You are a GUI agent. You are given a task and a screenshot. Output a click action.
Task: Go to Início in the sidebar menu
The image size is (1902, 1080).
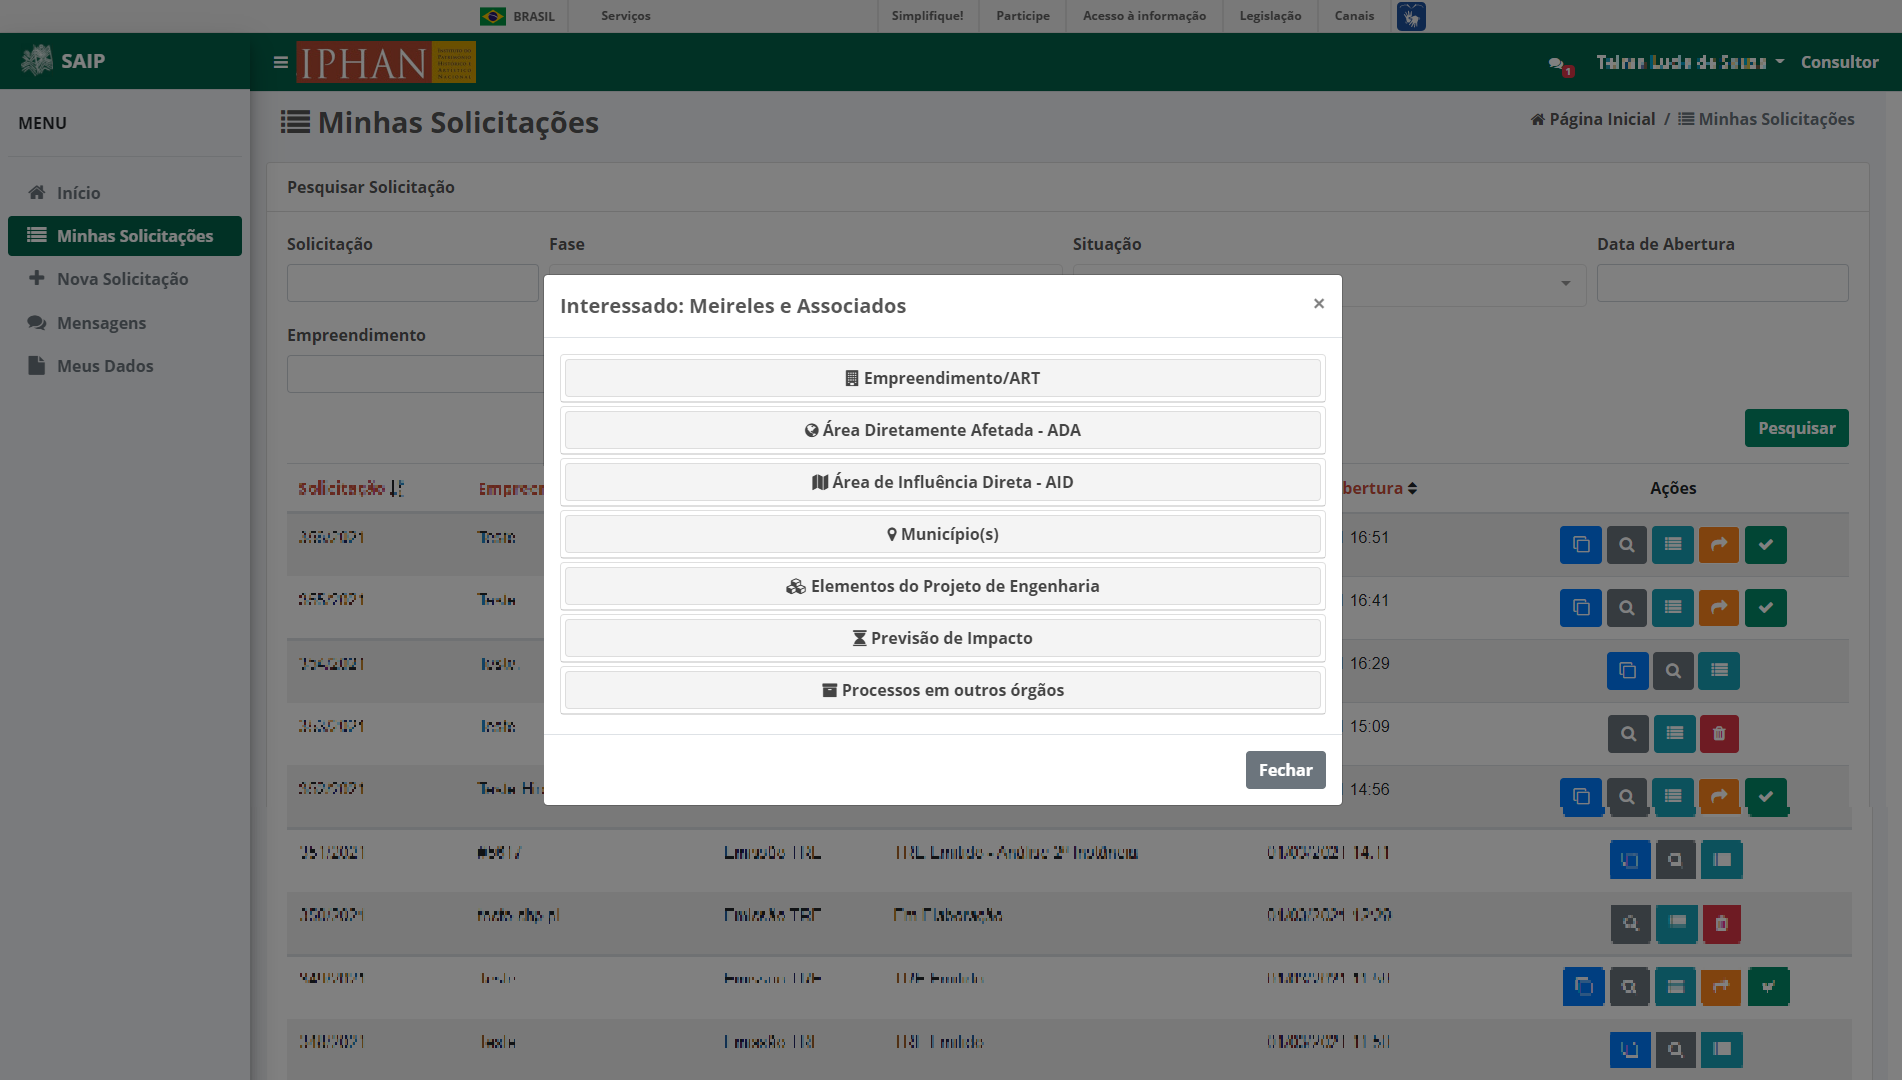[125, 193]
